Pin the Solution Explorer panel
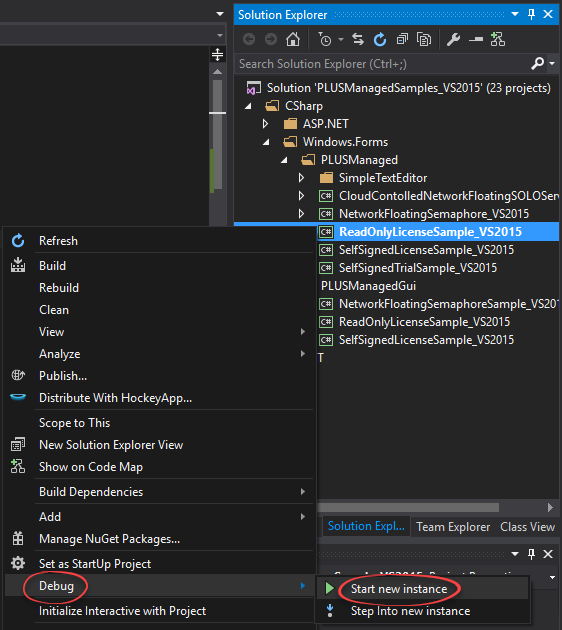562x630 pixels. tap(531, 15)
